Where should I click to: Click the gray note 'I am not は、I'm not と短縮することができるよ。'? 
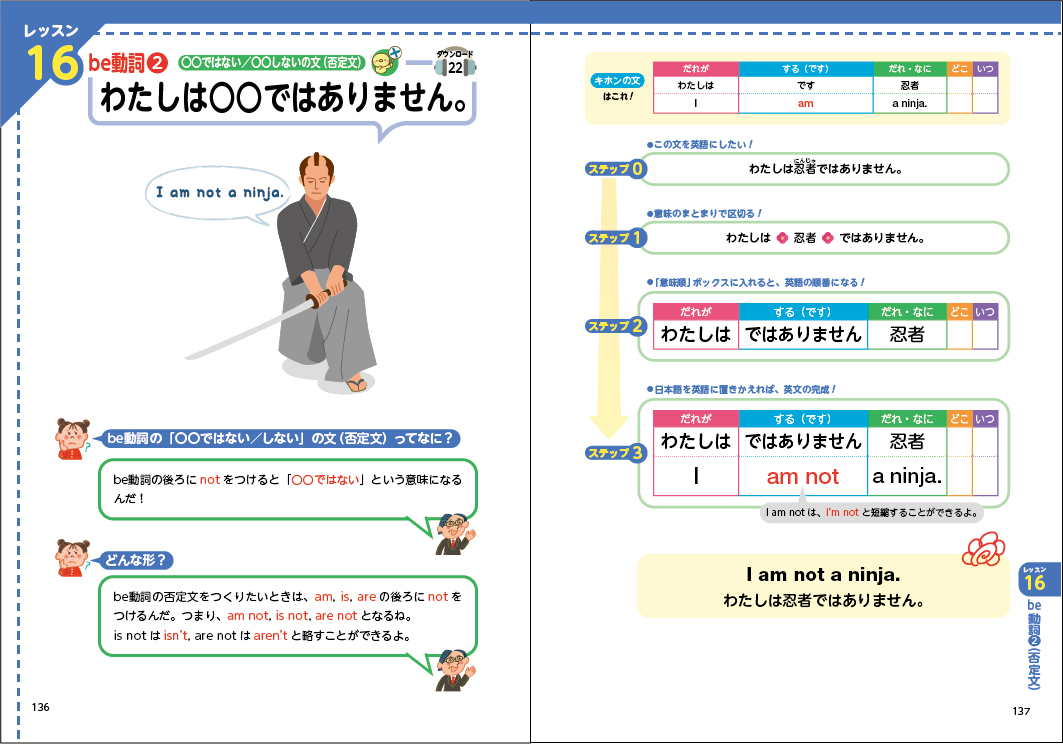[872, 512]
